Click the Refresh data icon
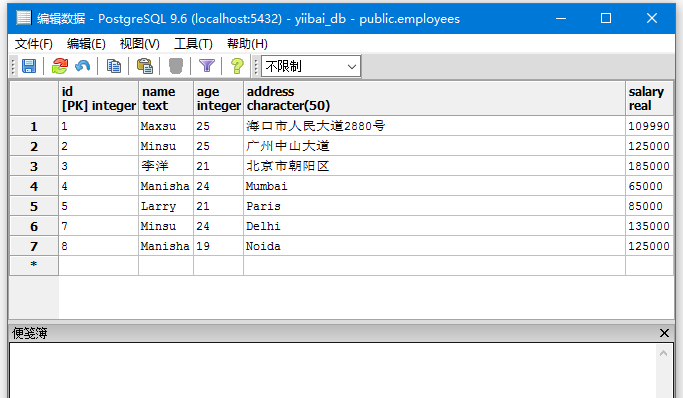 (x=60, y=66)
